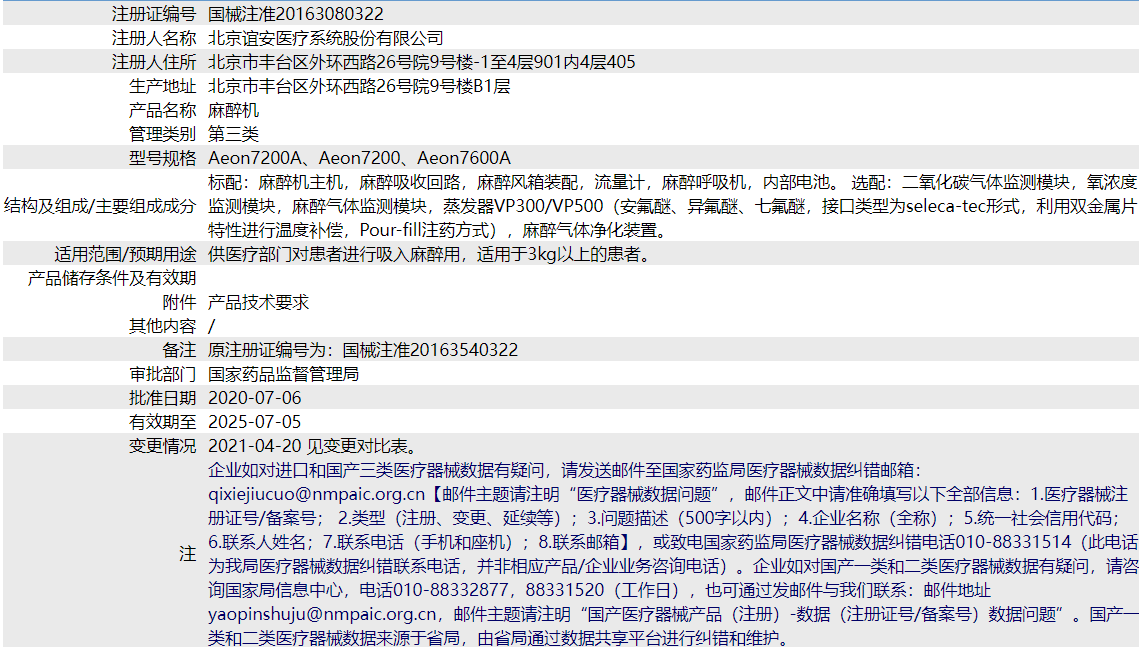Click the 备注 label
The width and height of the screenshot is (1139, 647).
click(x=179, y=349)
